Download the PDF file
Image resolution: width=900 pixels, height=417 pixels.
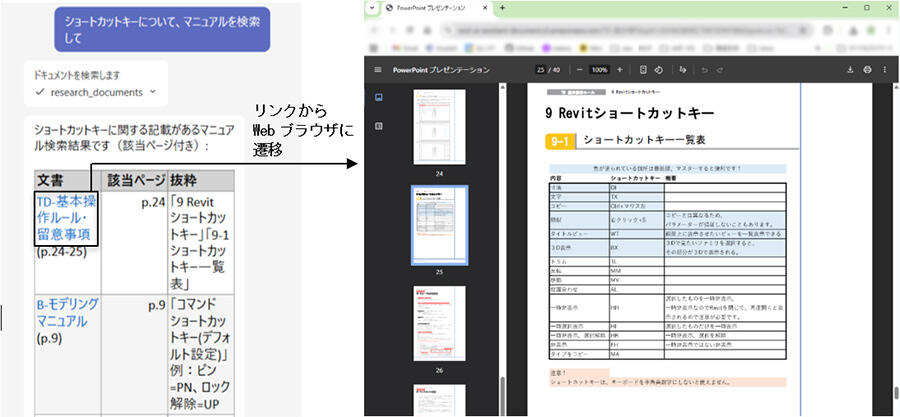[850, 70]
